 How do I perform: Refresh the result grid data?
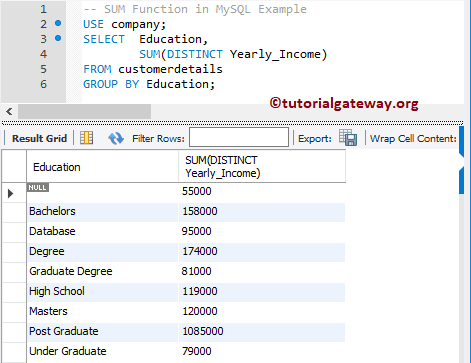(x=116, y=138)
